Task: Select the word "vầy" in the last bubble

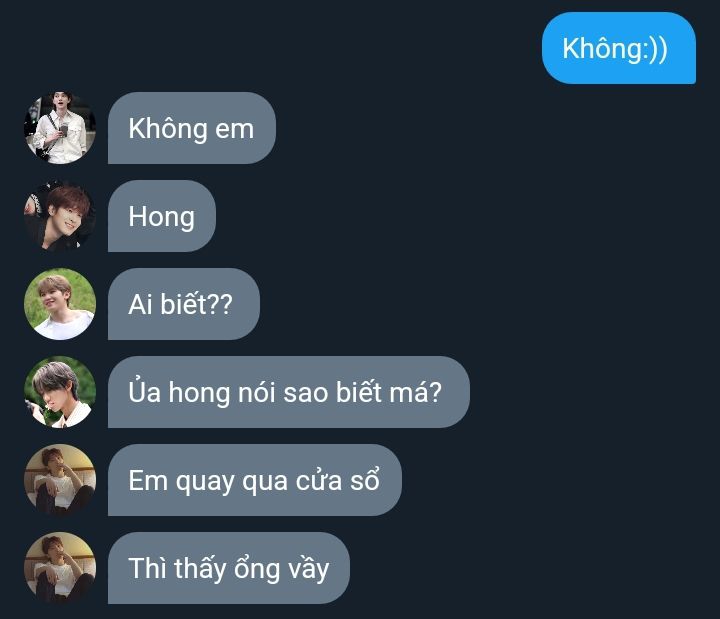Action: tap(309, 569)
